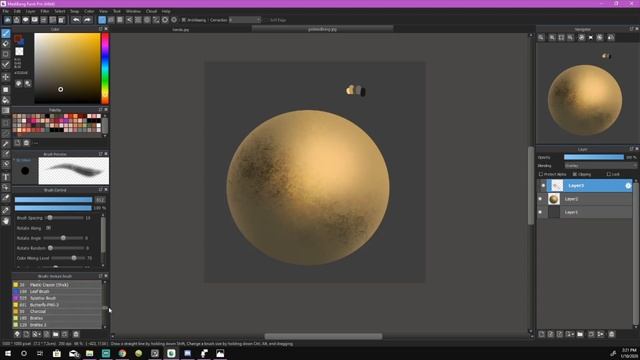
Task: Select the Splatter Brush entry
Action: [57, 298]
